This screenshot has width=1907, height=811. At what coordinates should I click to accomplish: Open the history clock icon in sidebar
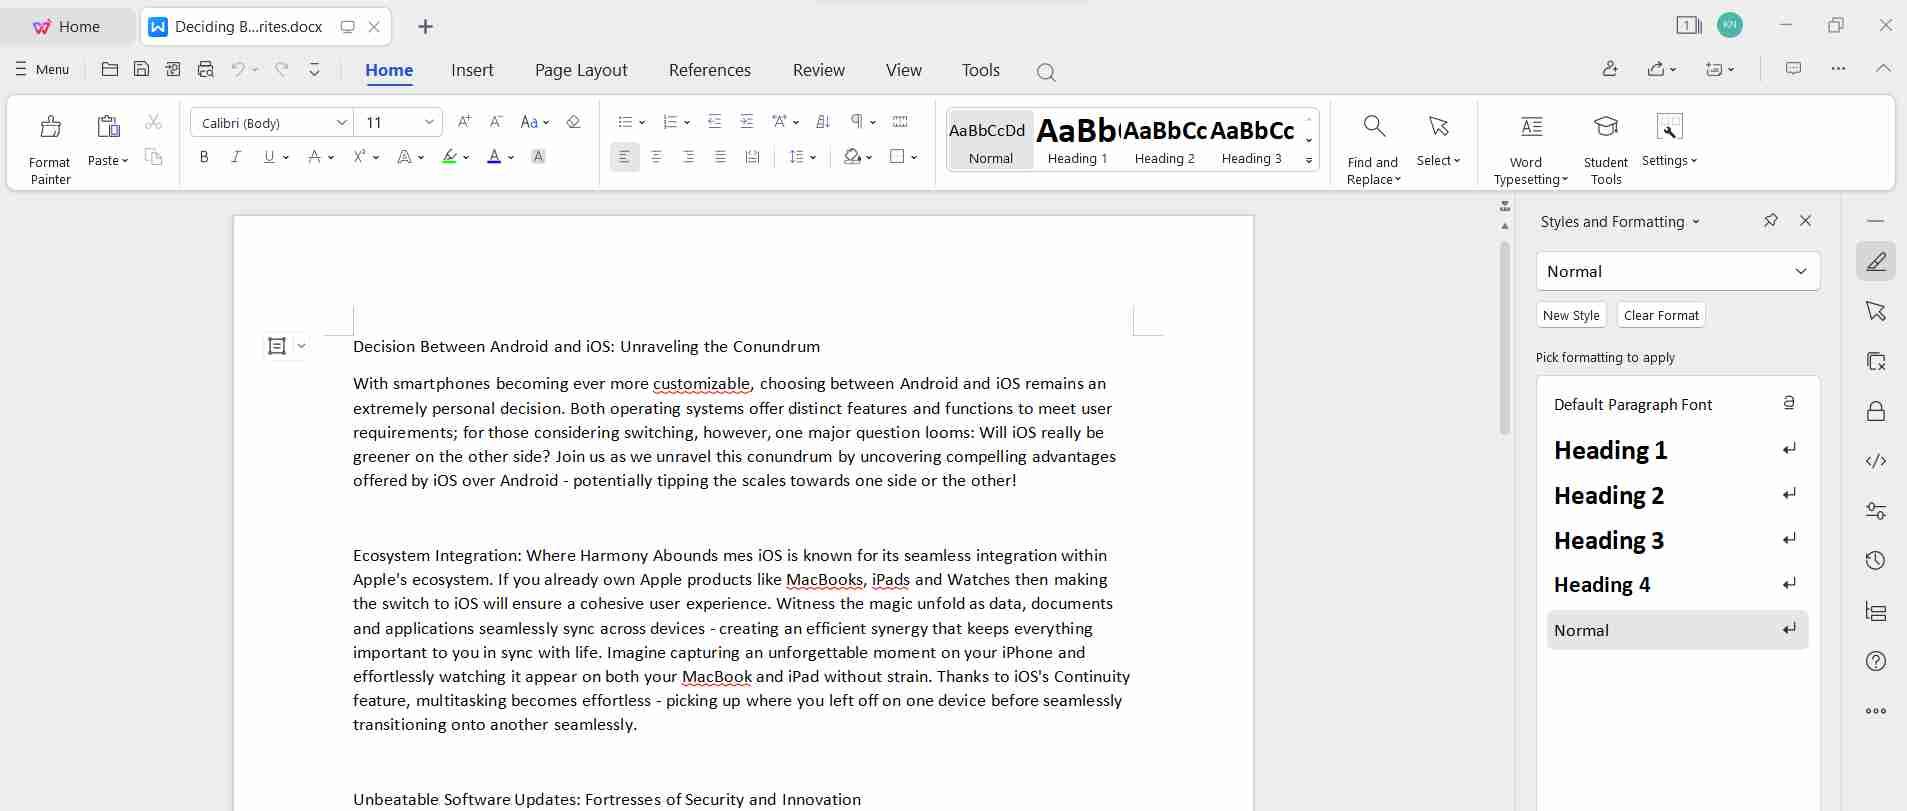click(1876, 561)
